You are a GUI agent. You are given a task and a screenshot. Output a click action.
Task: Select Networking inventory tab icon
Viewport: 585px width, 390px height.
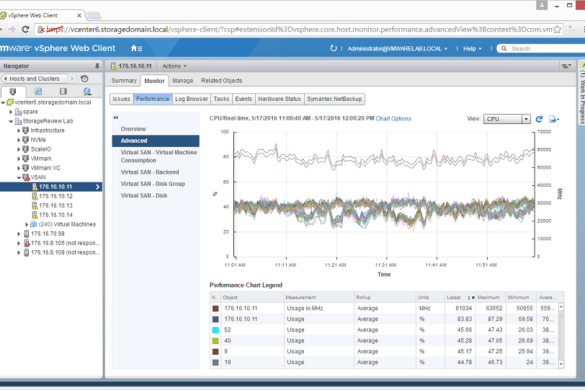pos(87,91)
